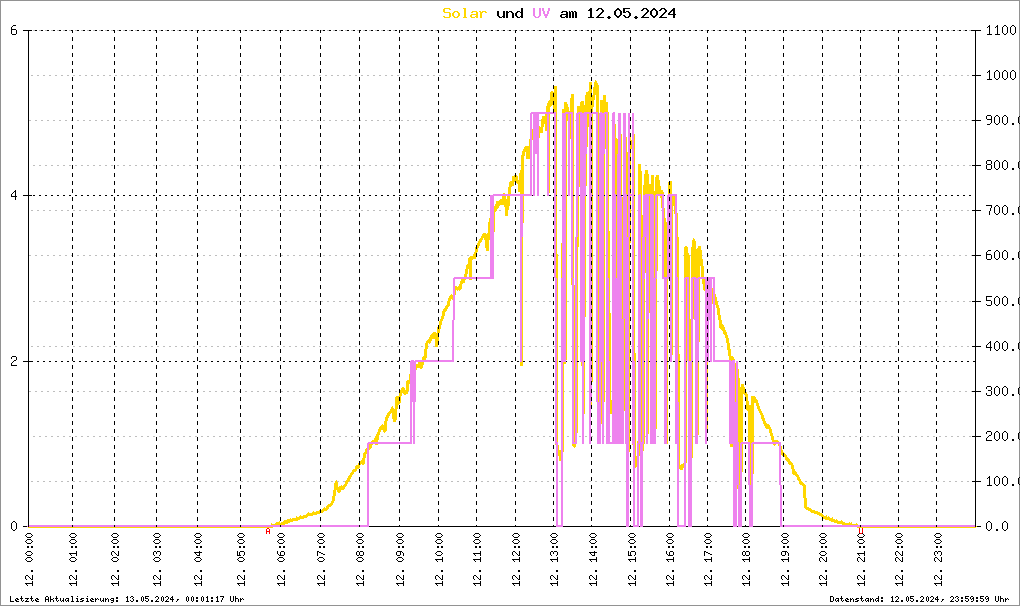This screenshot has height=606, width=1020.
Task: Click the time label 12. 10:00
Action: point(439,560)
